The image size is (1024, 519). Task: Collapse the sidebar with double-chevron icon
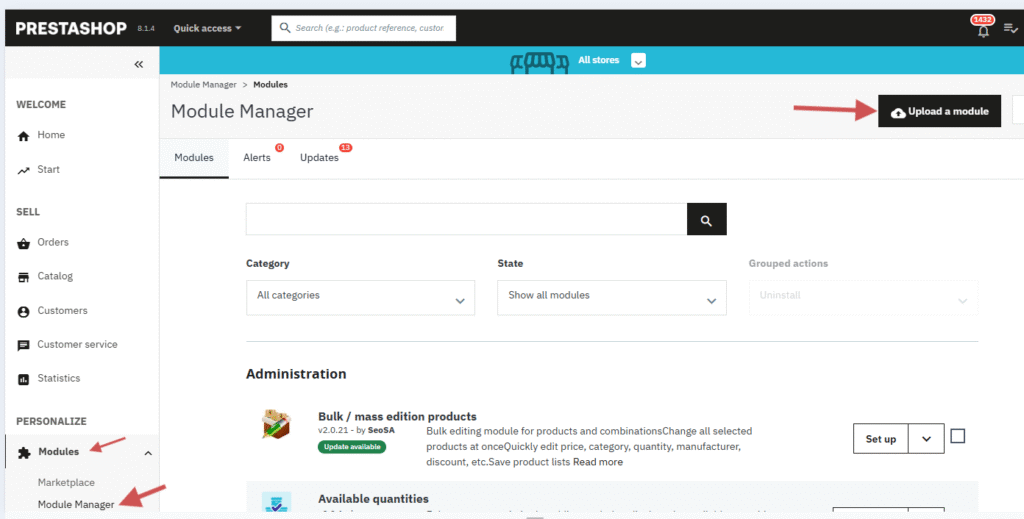coord(139,64)
